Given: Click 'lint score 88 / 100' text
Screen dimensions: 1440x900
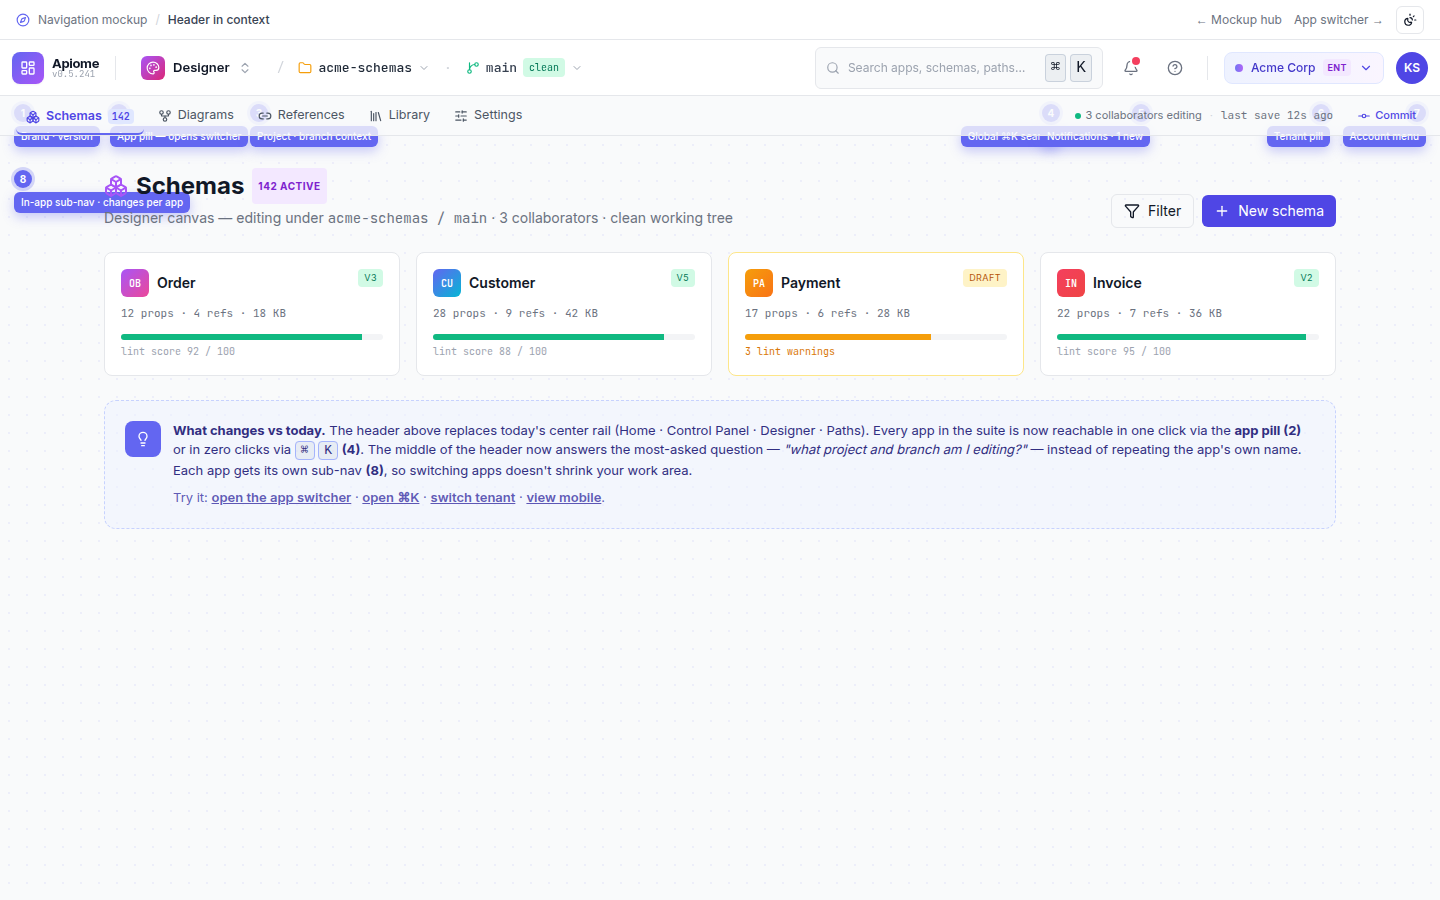Looking at the screenshot, I should pos(490,352).
